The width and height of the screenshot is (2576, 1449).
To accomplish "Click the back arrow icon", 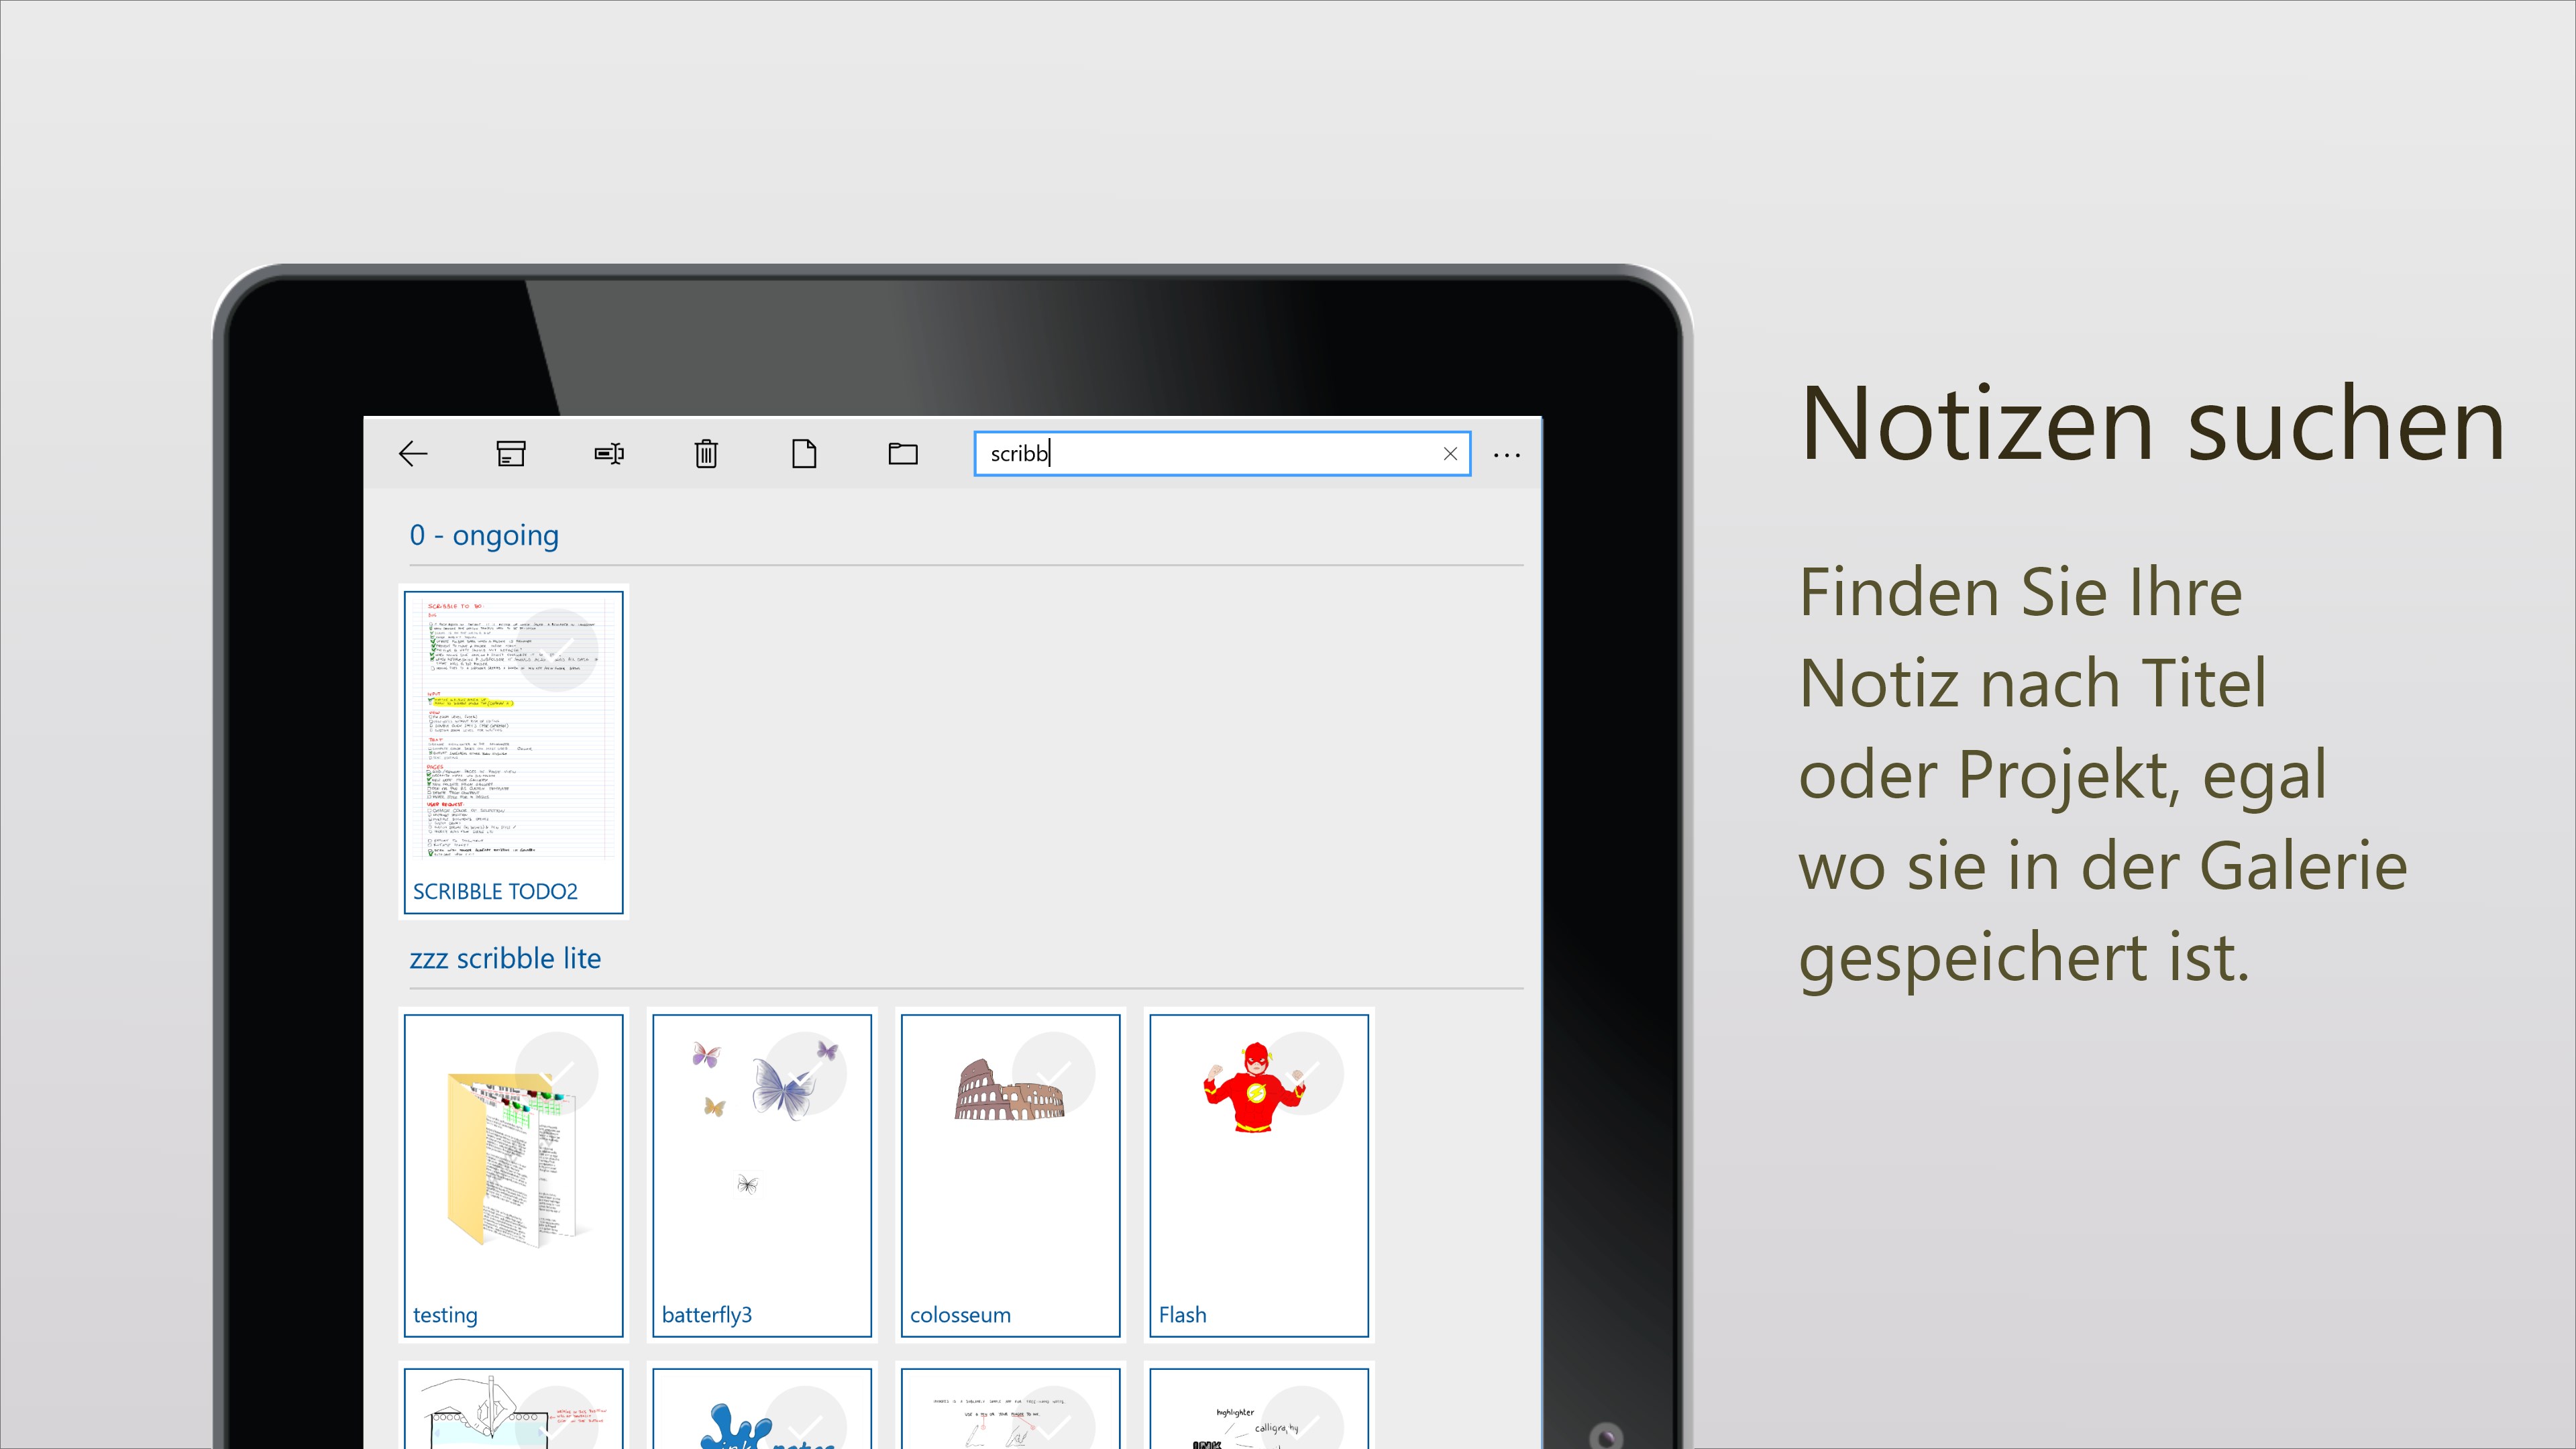I will 413,454.
